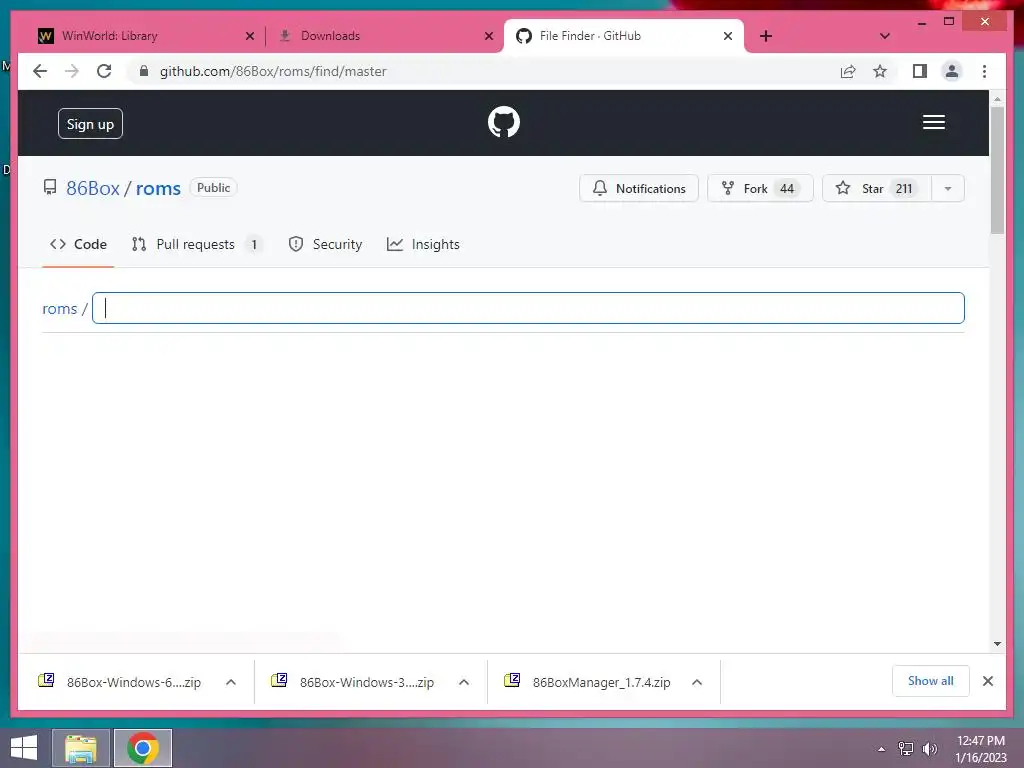The width and height of the screenshot is (1024, 768).
Task: Open the Chrome three-dot menu
Action: pyautogui.click(x=984, y=71)
